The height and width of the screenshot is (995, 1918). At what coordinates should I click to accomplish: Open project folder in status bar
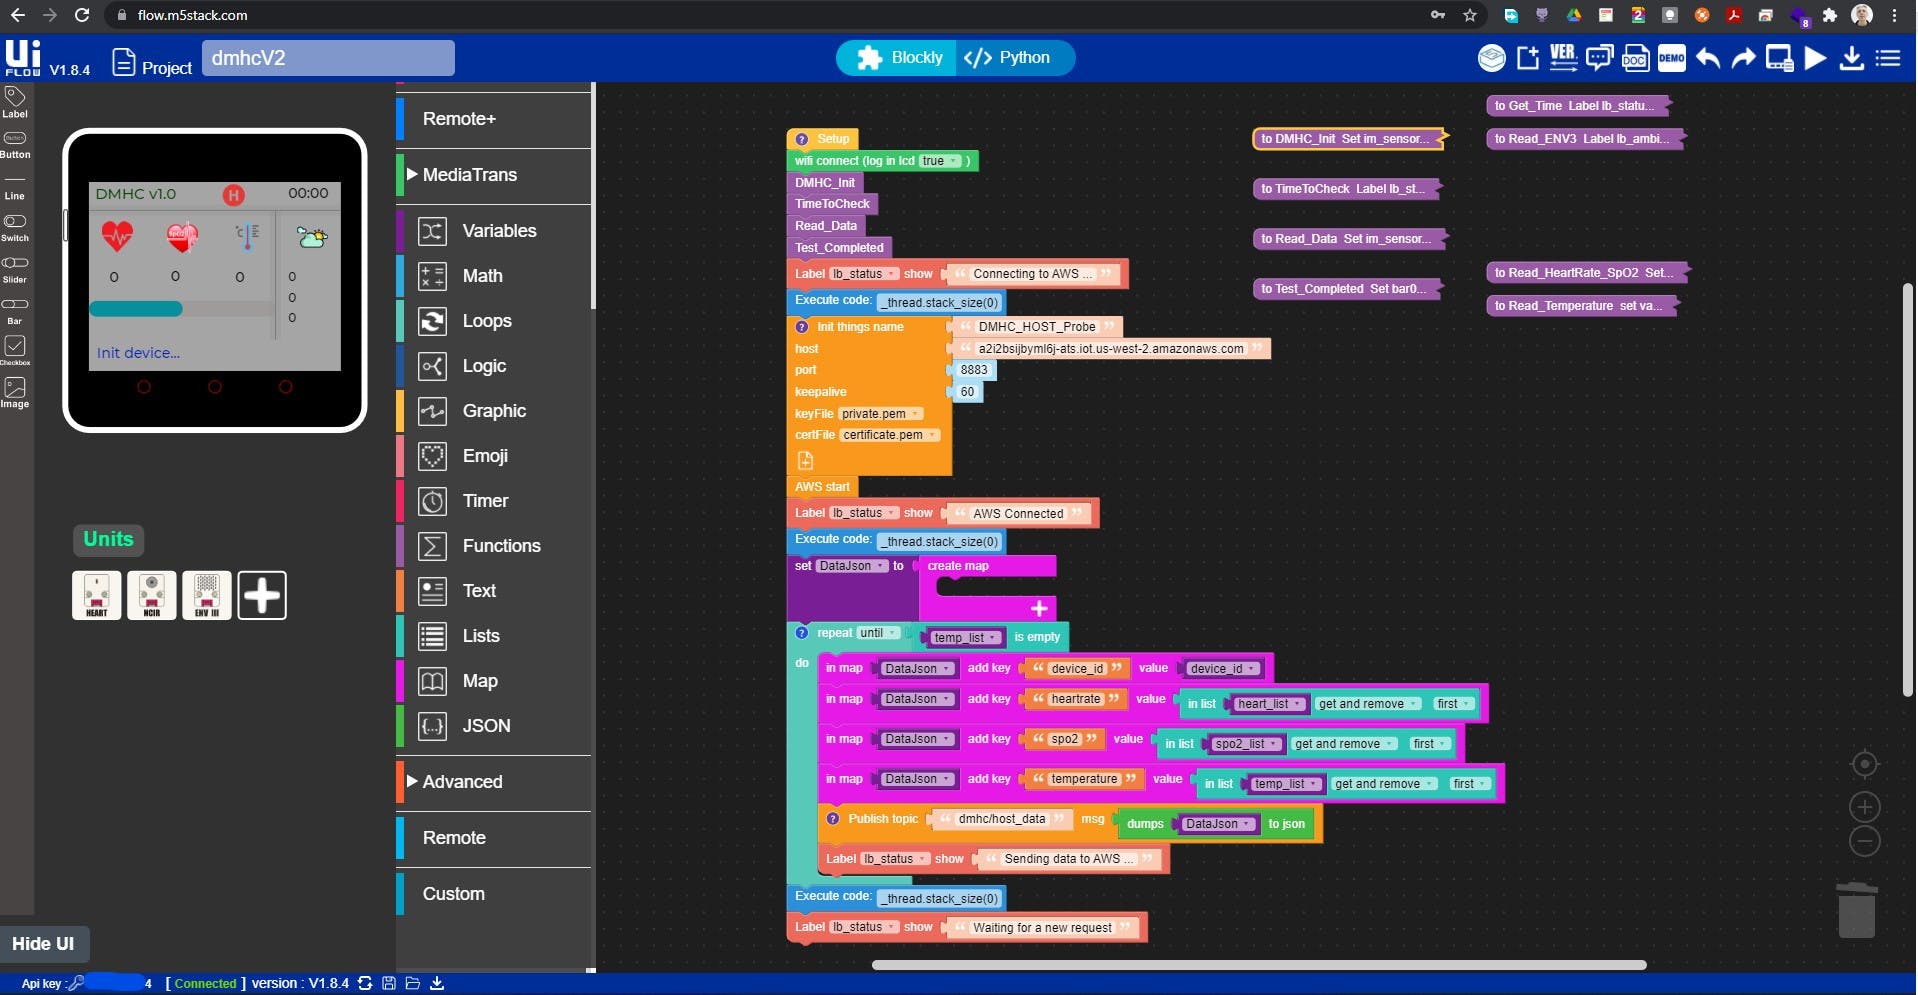click(x=412, y=984)
